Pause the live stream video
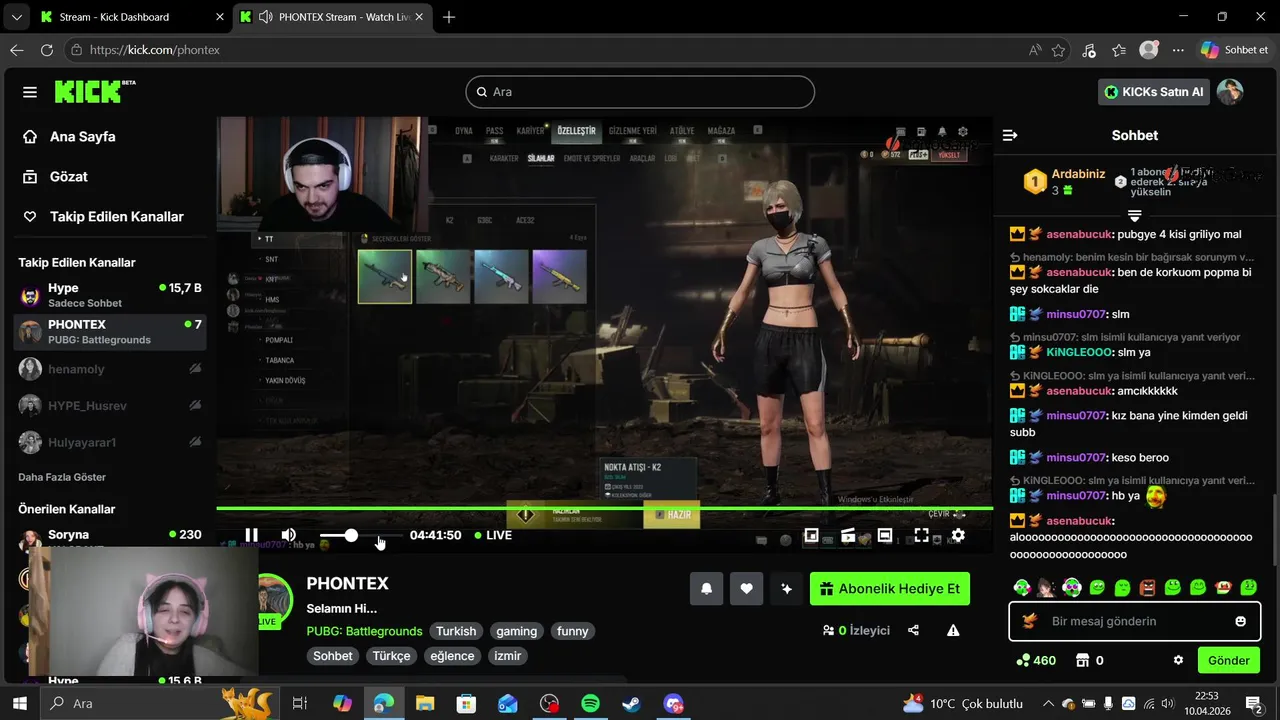Screen dimensions: 1280x720 point(251,536)
